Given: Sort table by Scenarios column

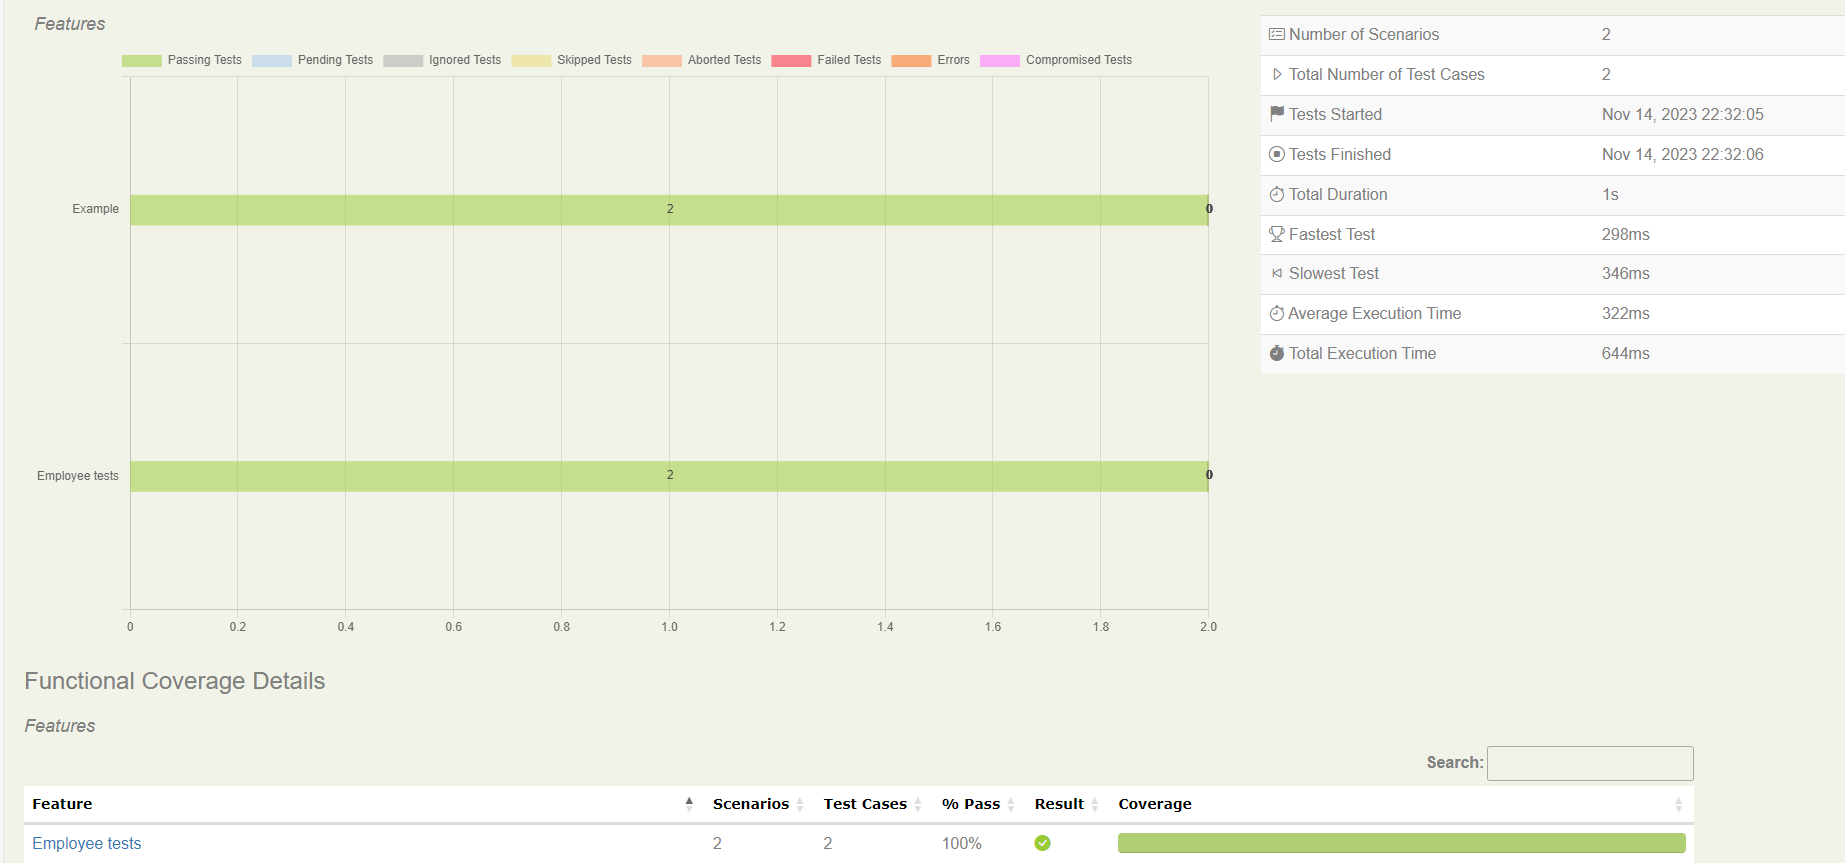Looking at the screenshot, I should (758, 804).
